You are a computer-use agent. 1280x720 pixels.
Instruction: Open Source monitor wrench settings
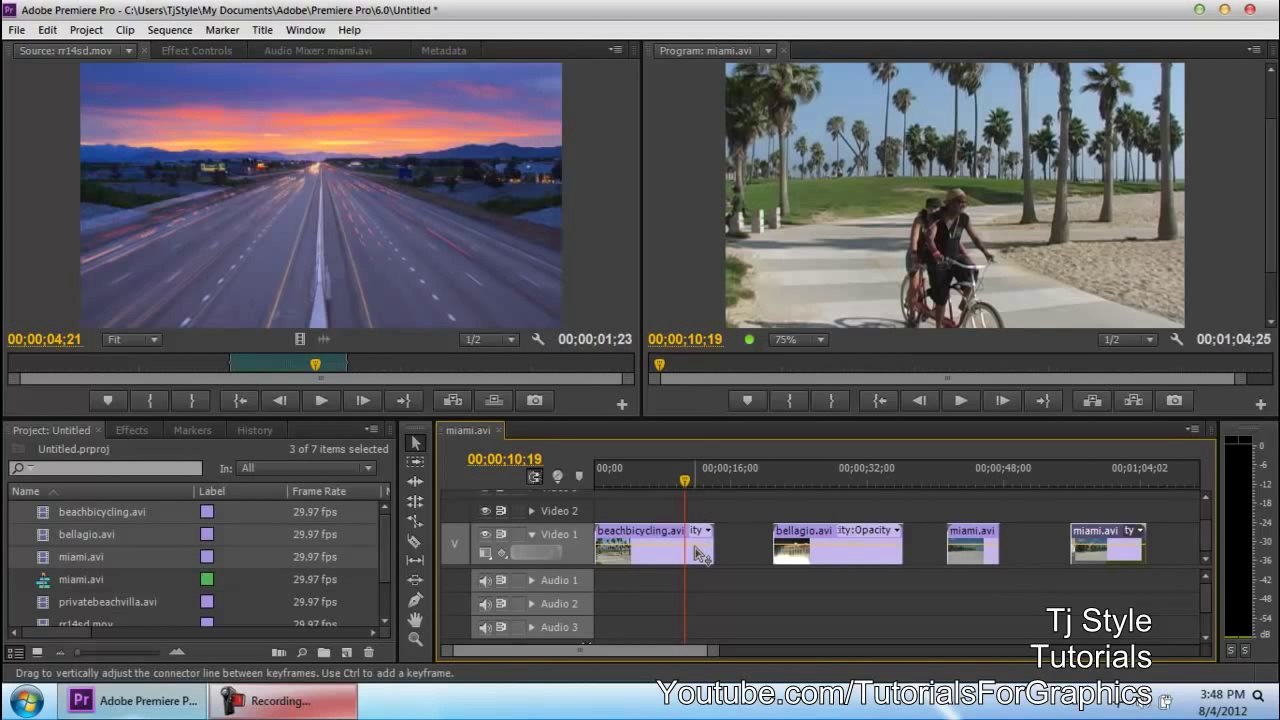(x=538, y=340)
